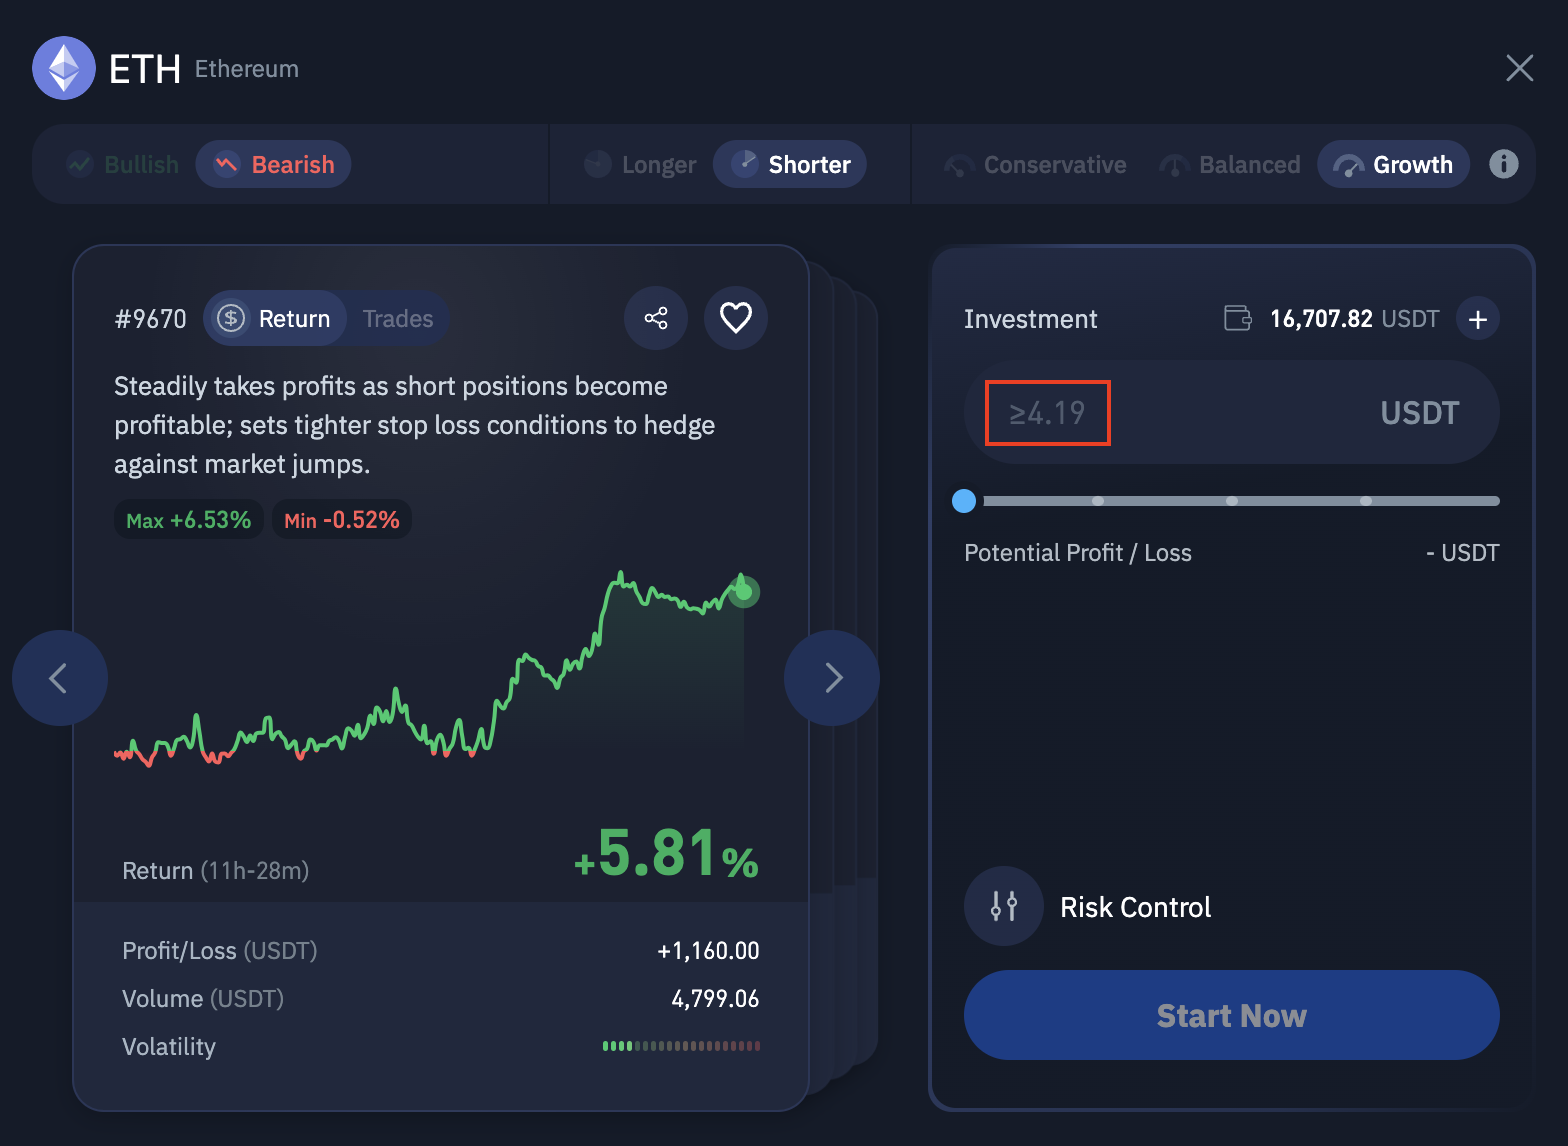Go to next strategy card
The image size is (1568, 1146).
[832, 678]
